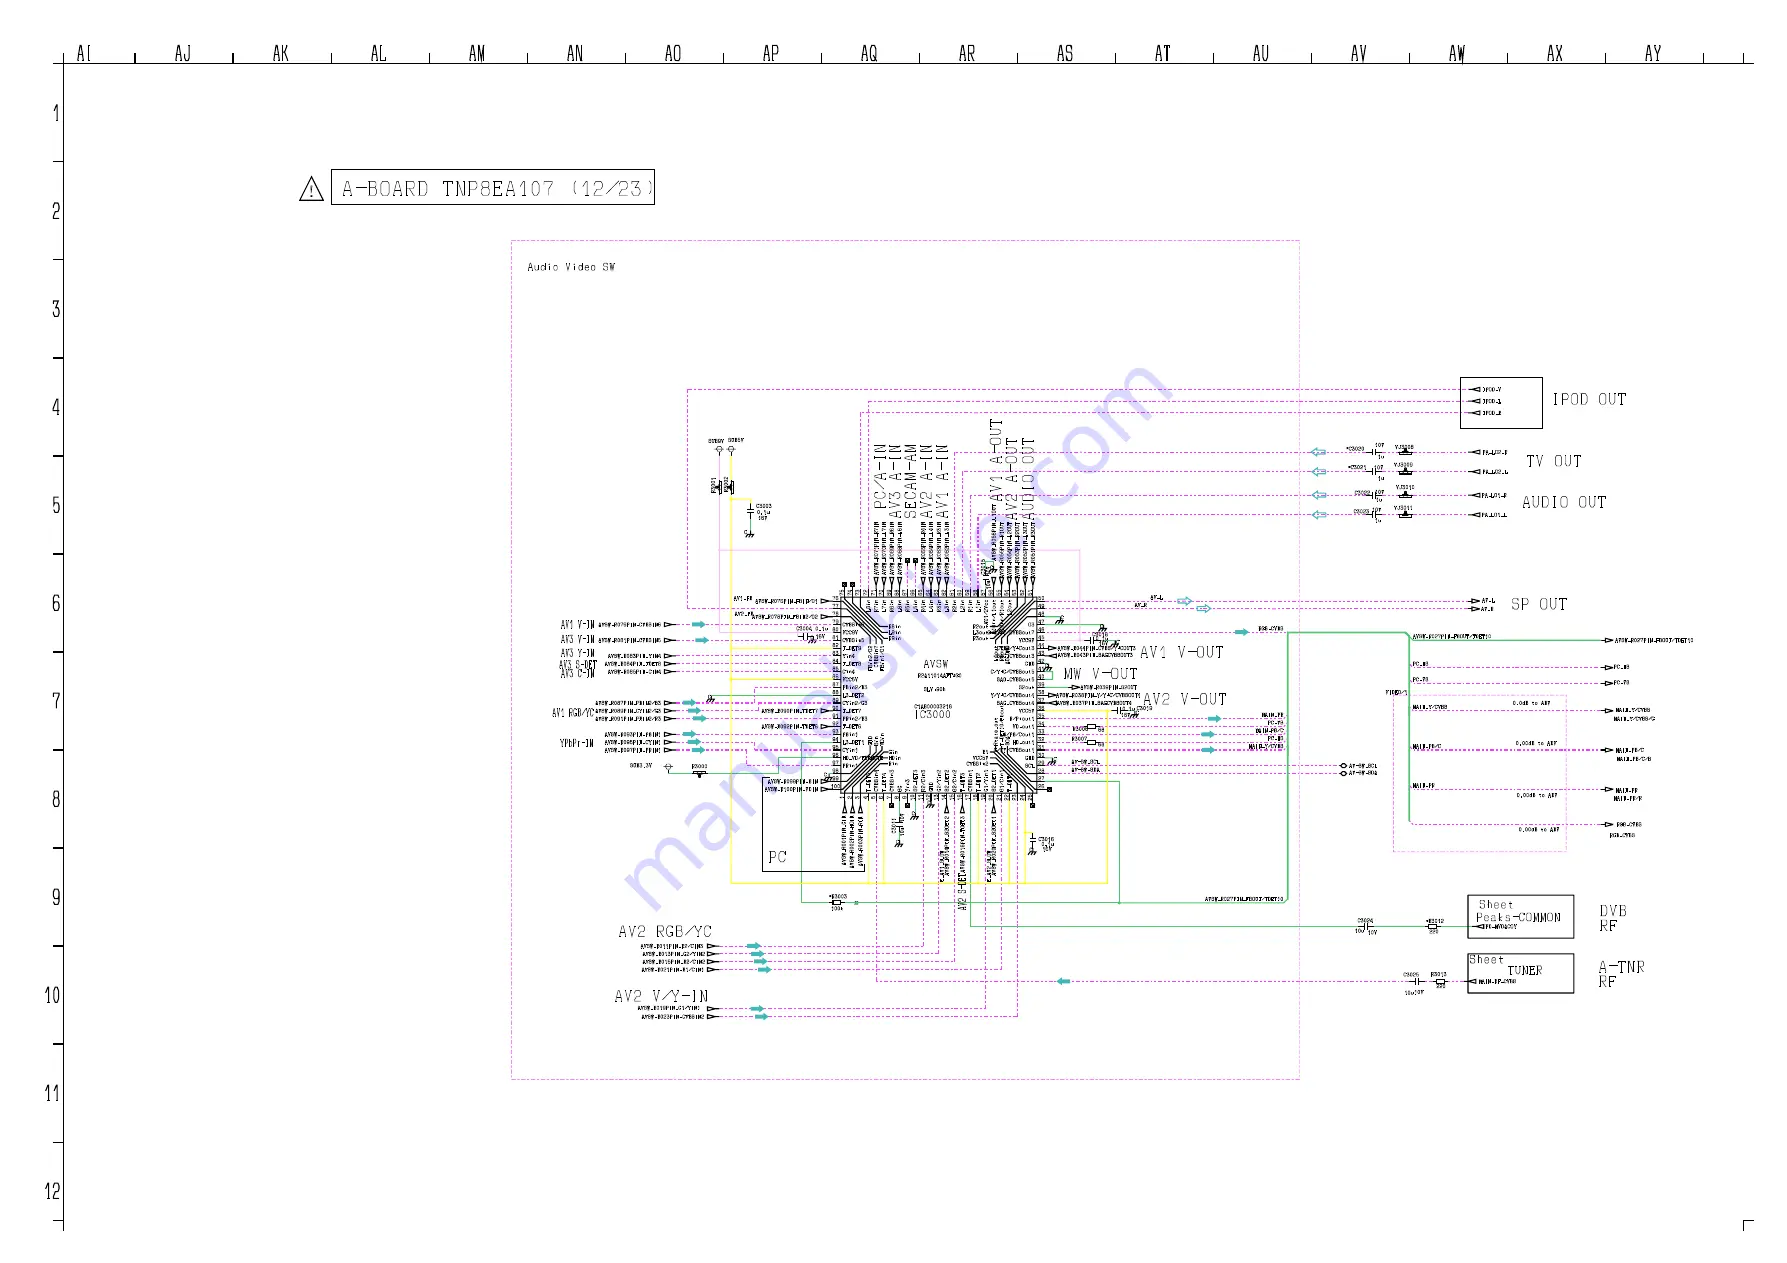Screen dimensions: 1787x1263
Task: Click the warning triangle symbol beside A-BOARD title
Action: pyautogui.click(x=311, y=188)
